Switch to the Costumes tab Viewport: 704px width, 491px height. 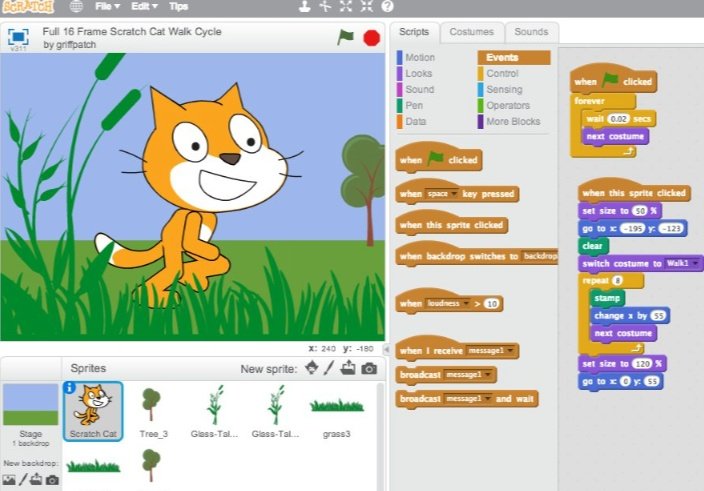point(471,32)
